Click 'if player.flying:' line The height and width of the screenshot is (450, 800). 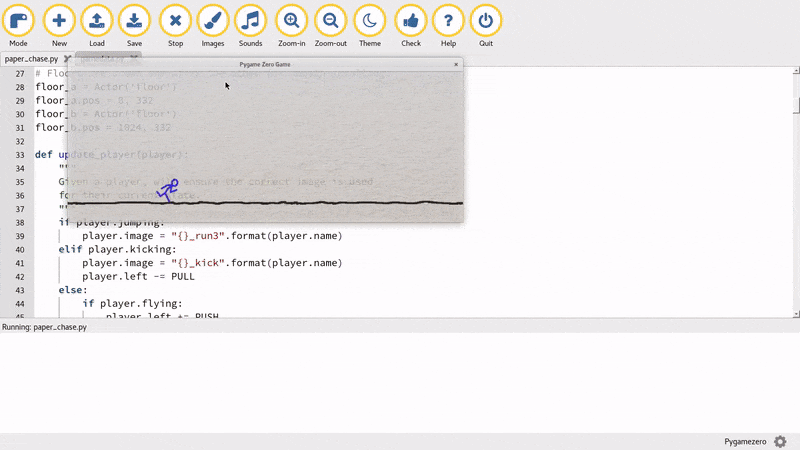click(132, 304)
